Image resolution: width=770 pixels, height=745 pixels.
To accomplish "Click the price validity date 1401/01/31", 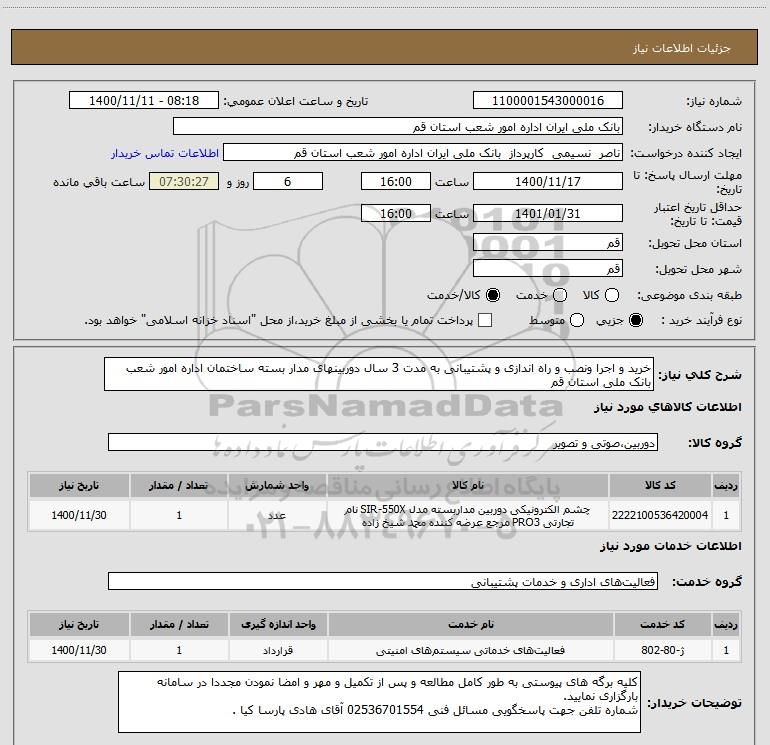I will [x=548, y=213].
